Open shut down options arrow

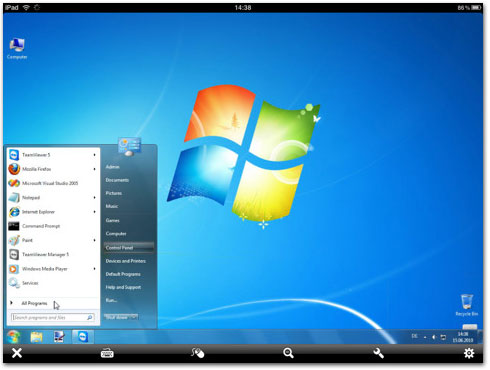pyautogui.click(x=134, y=317)
